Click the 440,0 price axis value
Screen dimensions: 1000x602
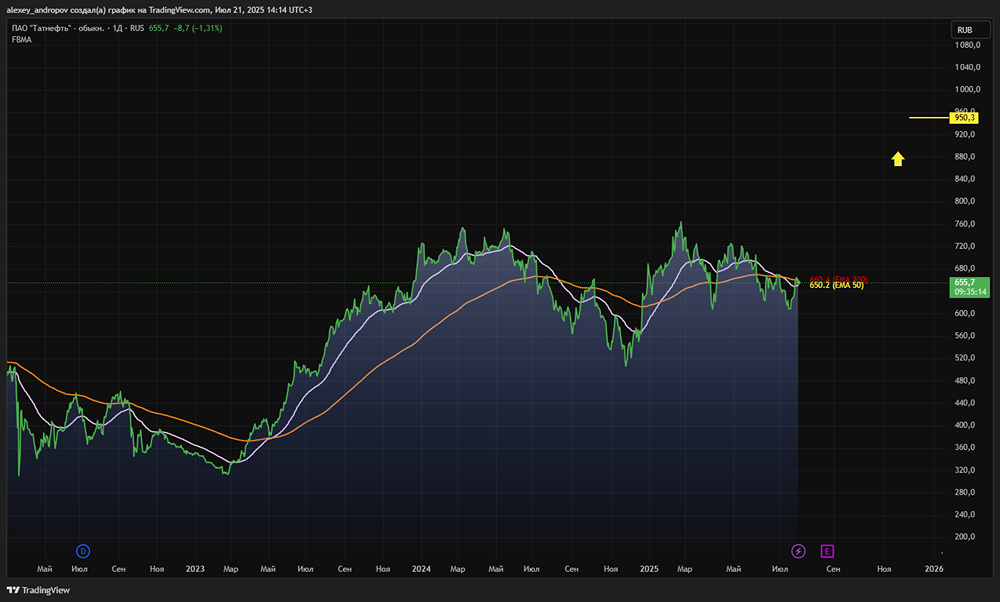[965, 402]
